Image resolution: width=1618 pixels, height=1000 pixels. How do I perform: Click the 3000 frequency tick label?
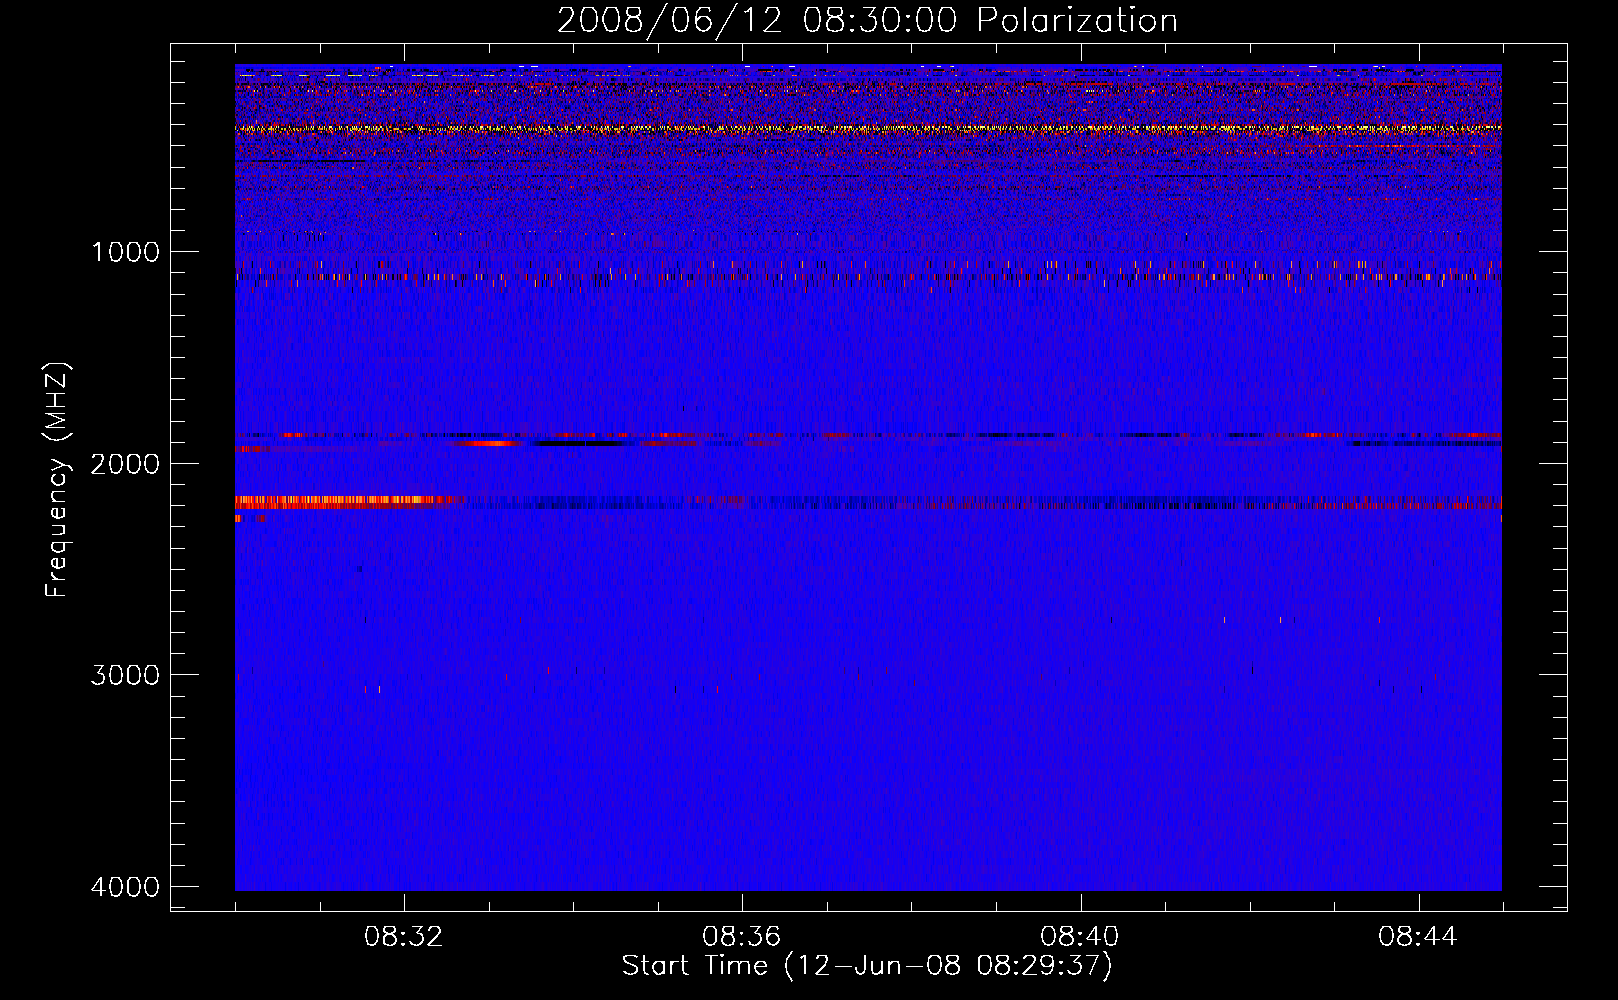[125, 675]
